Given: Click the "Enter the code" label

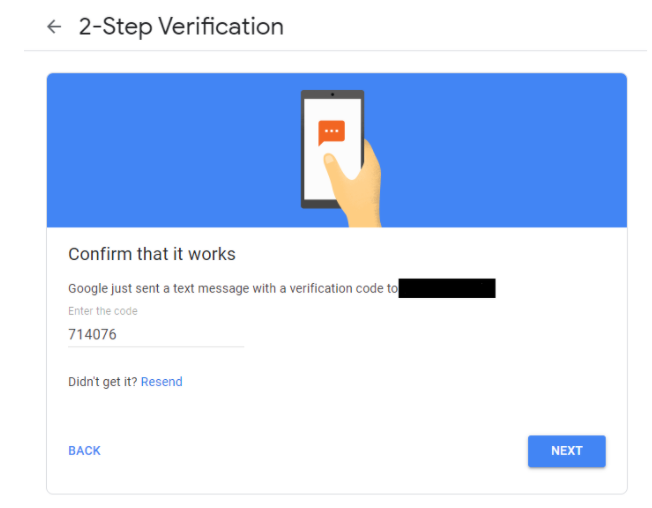Looking at the screenshot, I should click(x=103, y=312).
